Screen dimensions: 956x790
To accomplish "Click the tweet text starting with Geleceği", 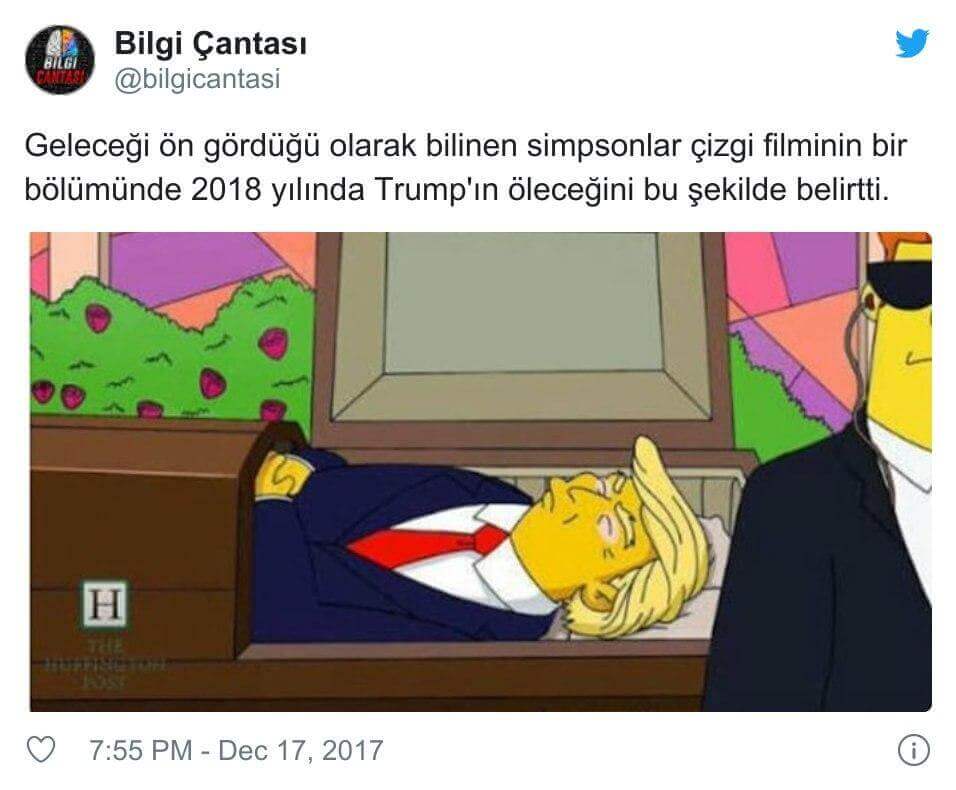I will [465, 168].
